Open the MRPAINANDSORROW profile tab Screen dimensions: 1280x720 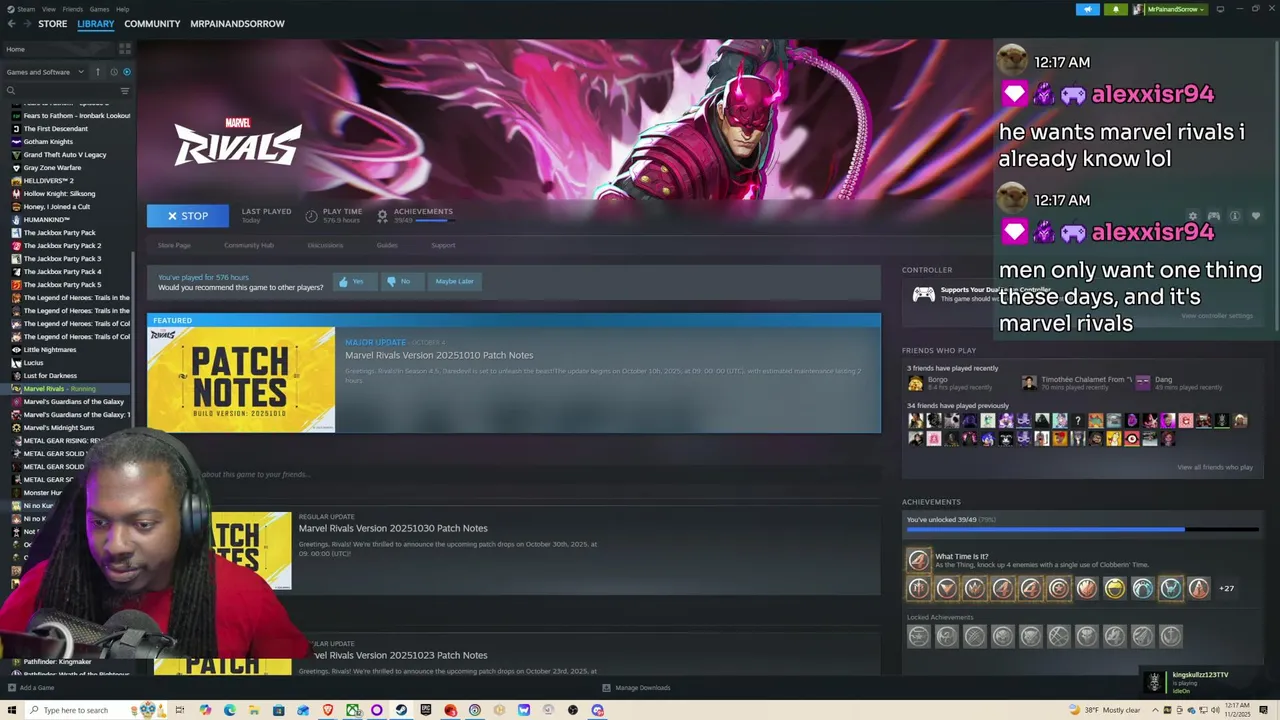point(237,23)
